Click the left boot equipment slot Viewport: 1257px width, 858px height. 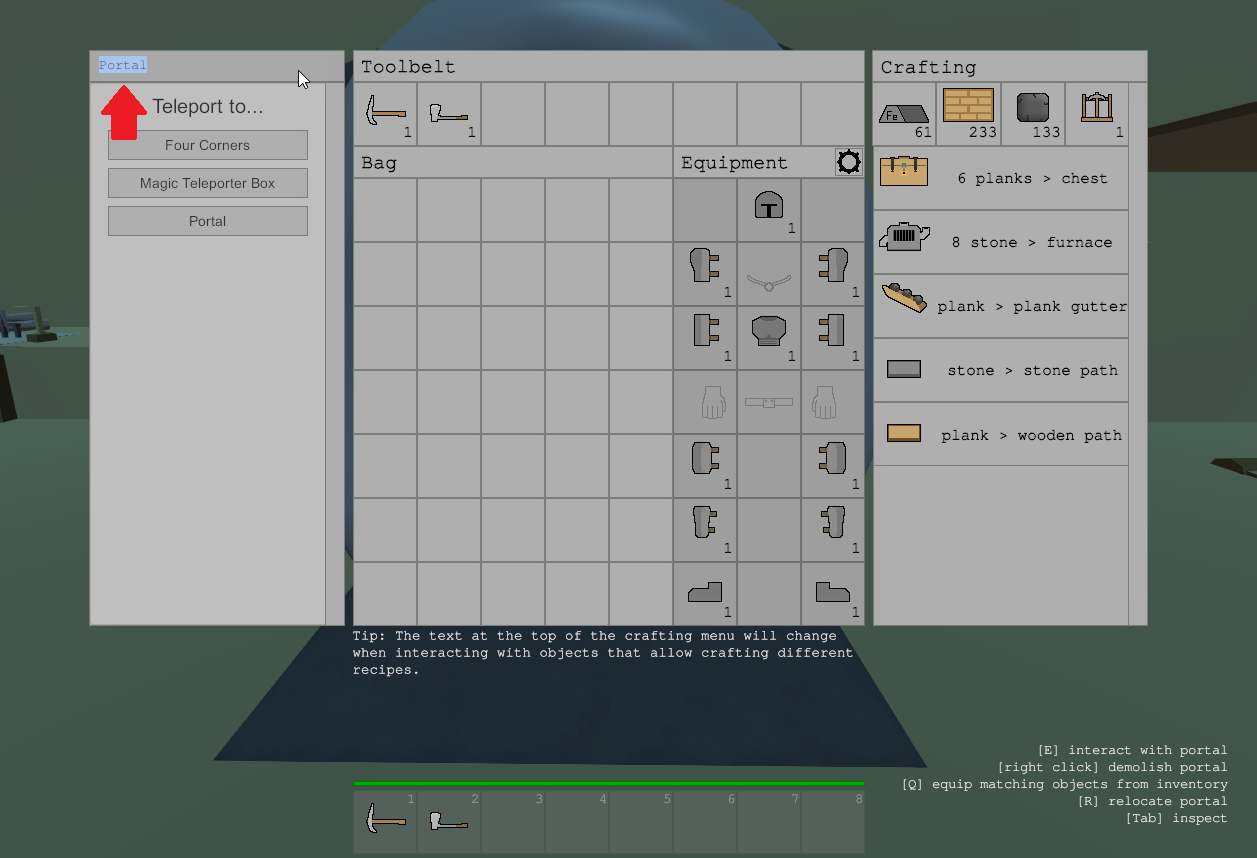click(x=705, y=594)
